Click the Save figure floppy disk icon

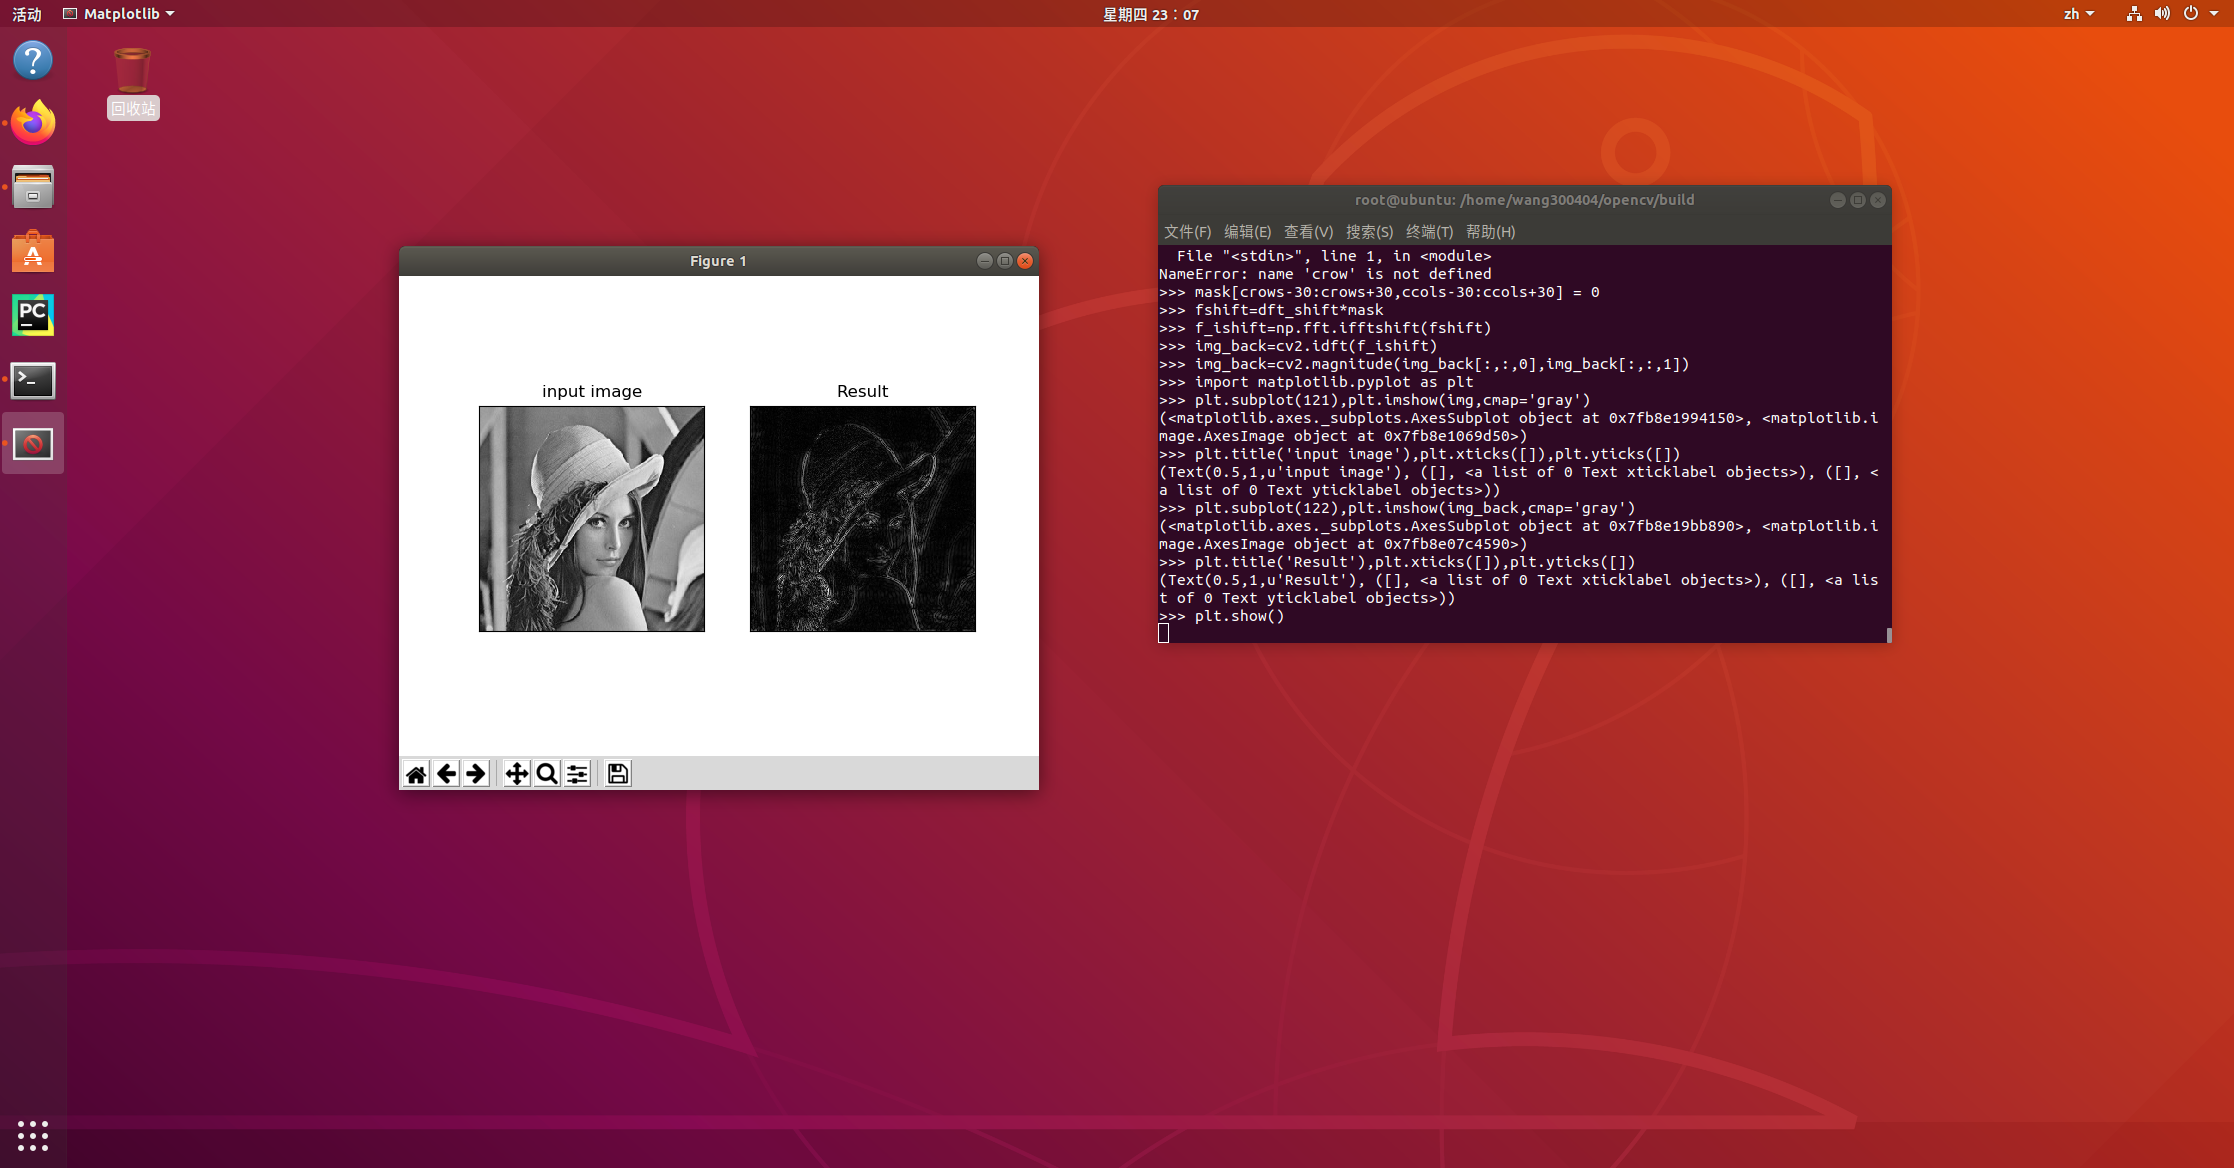(x=618, y=773)
